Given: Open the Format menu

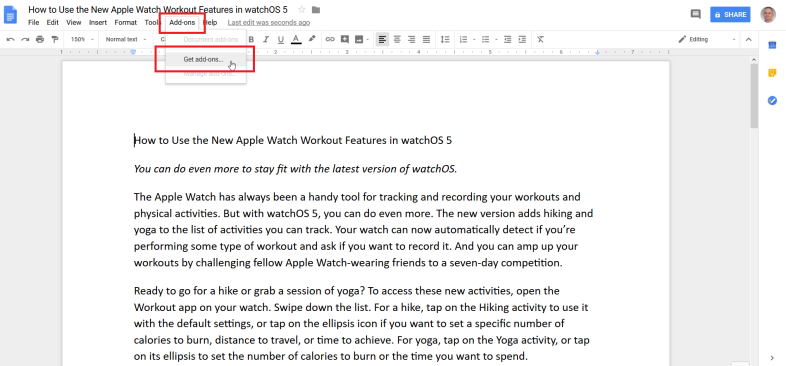Looking at the screenshot, I should click(125, 23).
